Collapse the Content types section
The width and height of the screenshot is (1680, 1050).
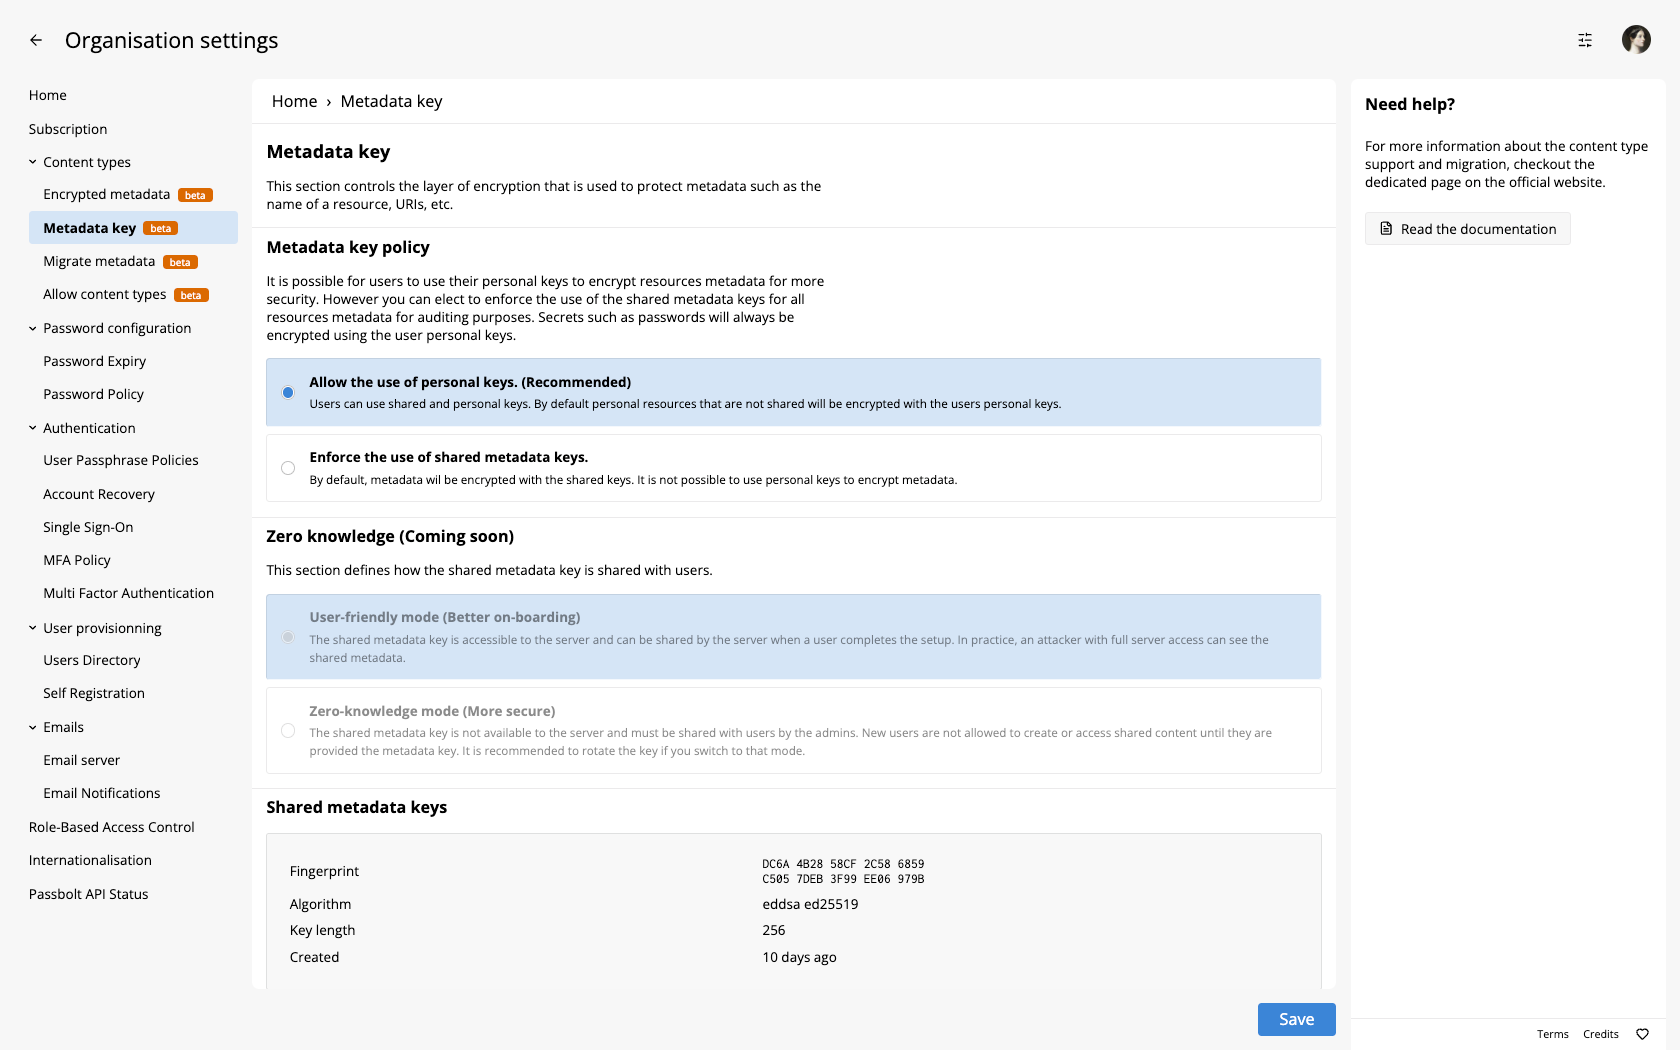33,162
